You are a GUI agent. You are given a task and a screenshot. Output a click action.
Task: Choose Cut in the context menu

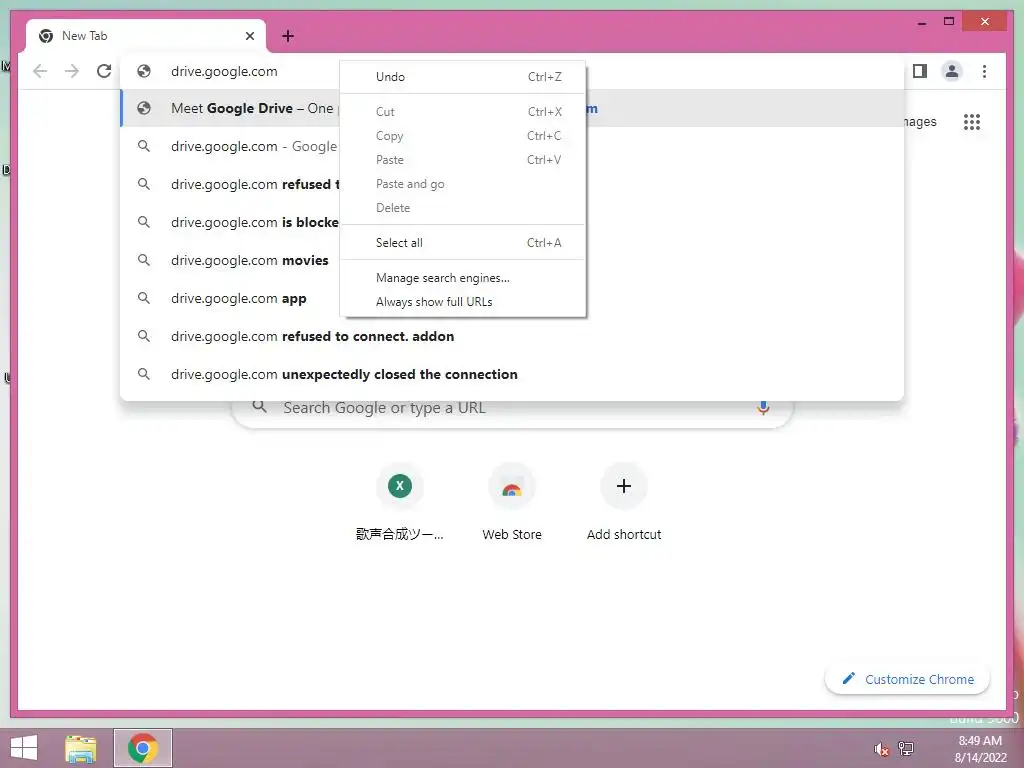[x=462, y=112]
